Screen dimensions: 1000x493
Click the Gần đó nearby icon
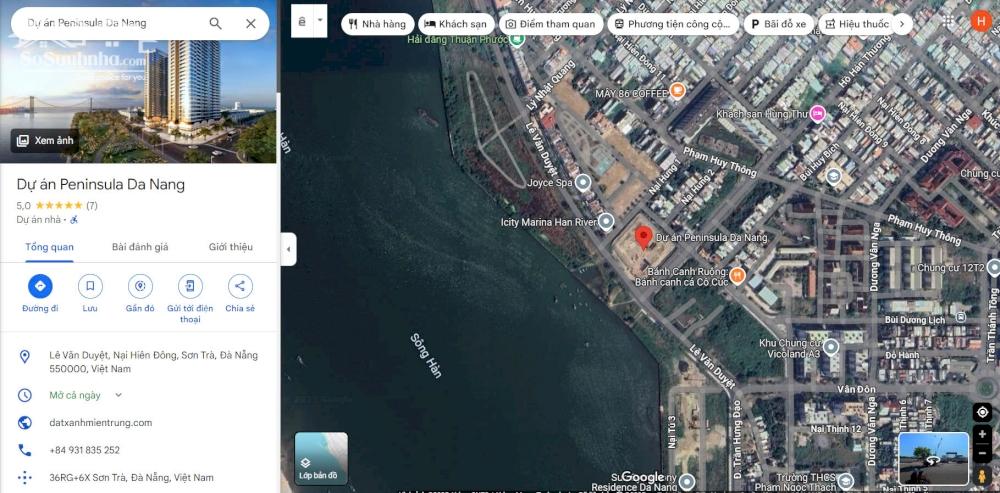(140, 286)
